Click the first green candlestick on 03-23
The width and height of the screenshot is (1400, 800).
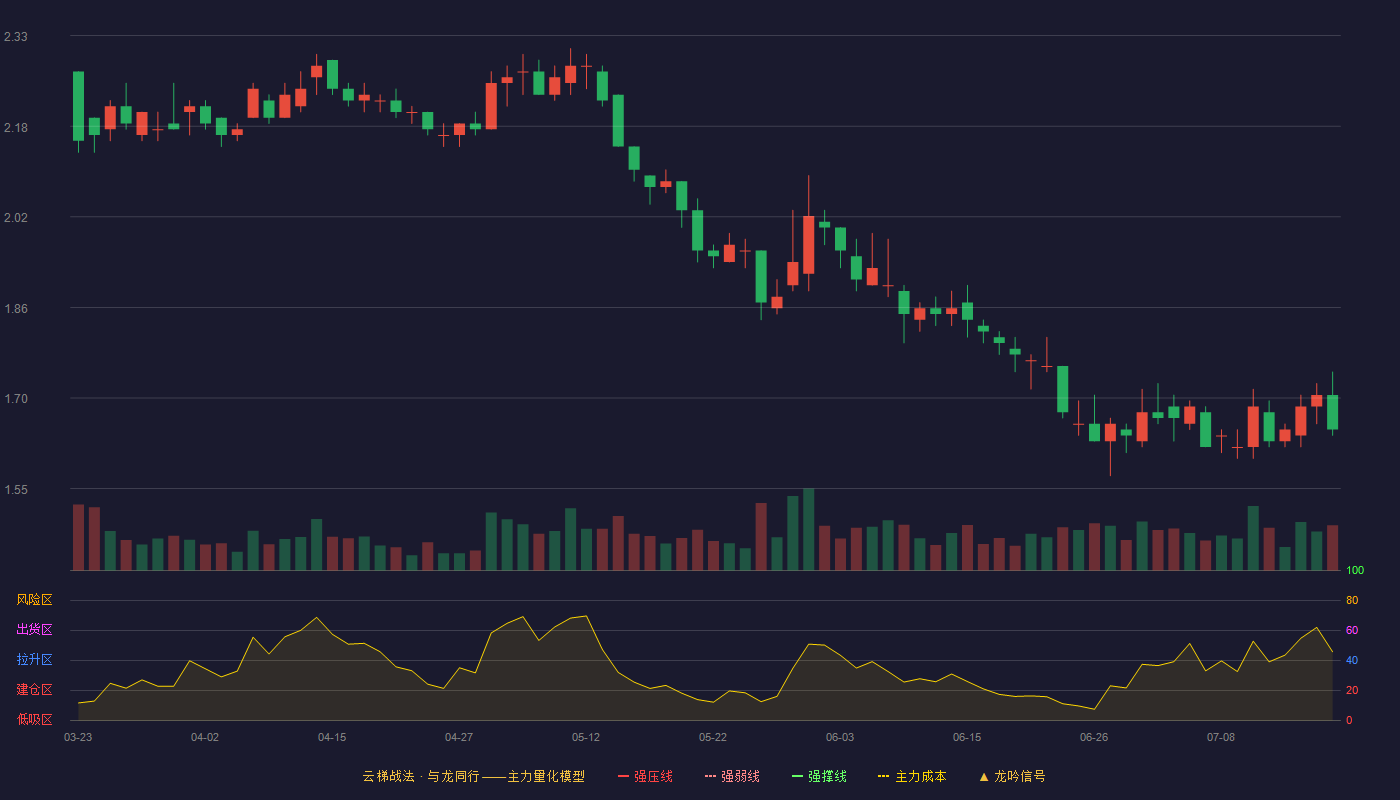(x=78, y=106)
